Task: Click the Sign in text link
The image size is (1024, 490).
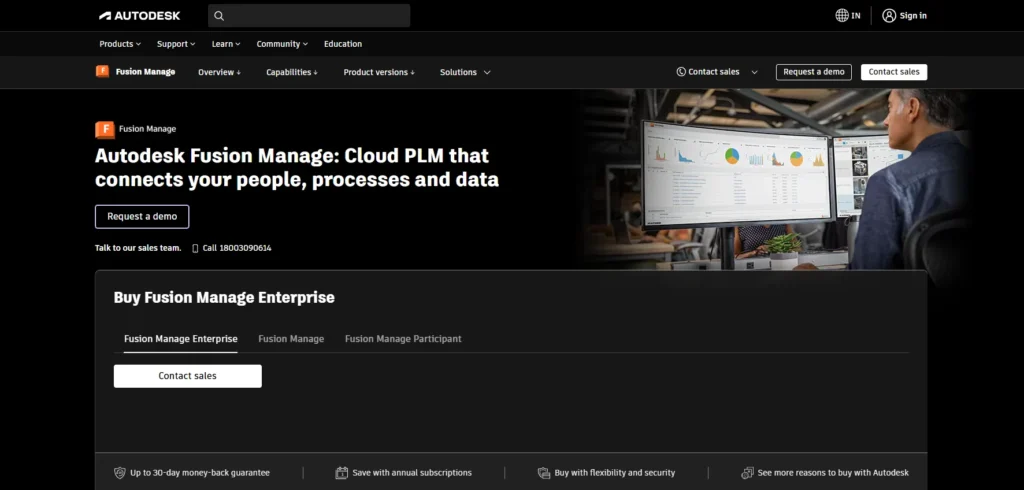Action: point(913,16)
